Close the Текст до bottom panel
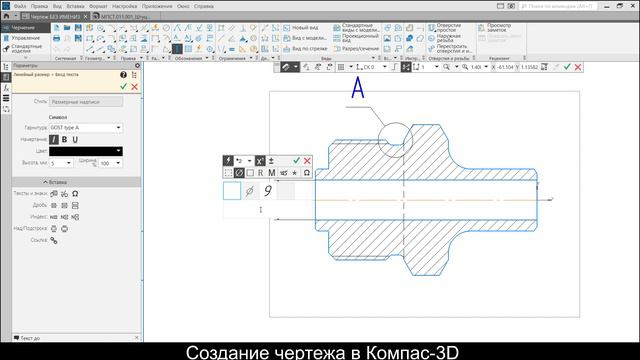The height and width of the screenshot is (360, 640). tap(137, 338)
